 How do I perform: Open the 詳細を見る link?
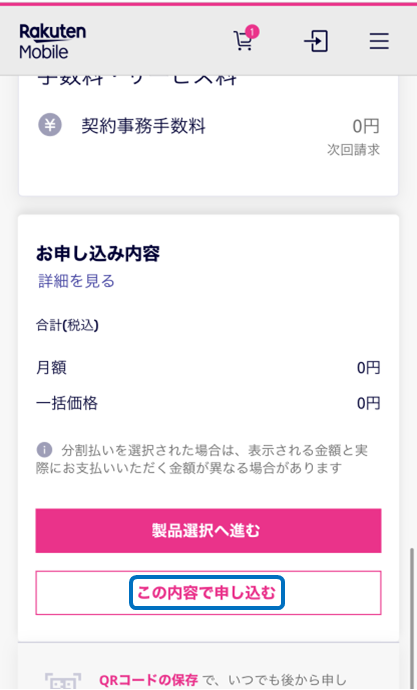pos(76,281)
